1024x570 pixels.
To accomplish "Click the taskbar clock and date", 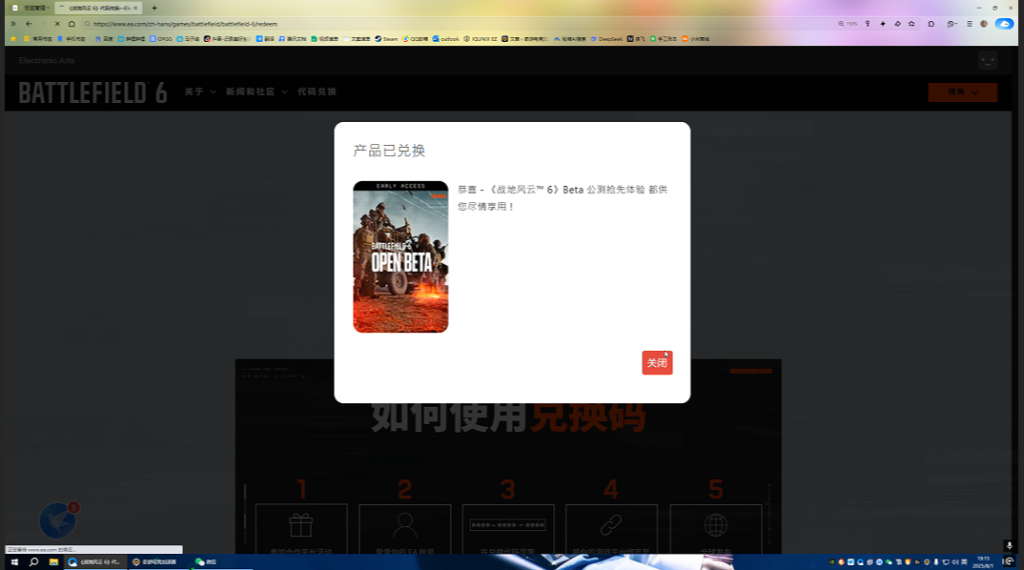I will coord(984,562).
